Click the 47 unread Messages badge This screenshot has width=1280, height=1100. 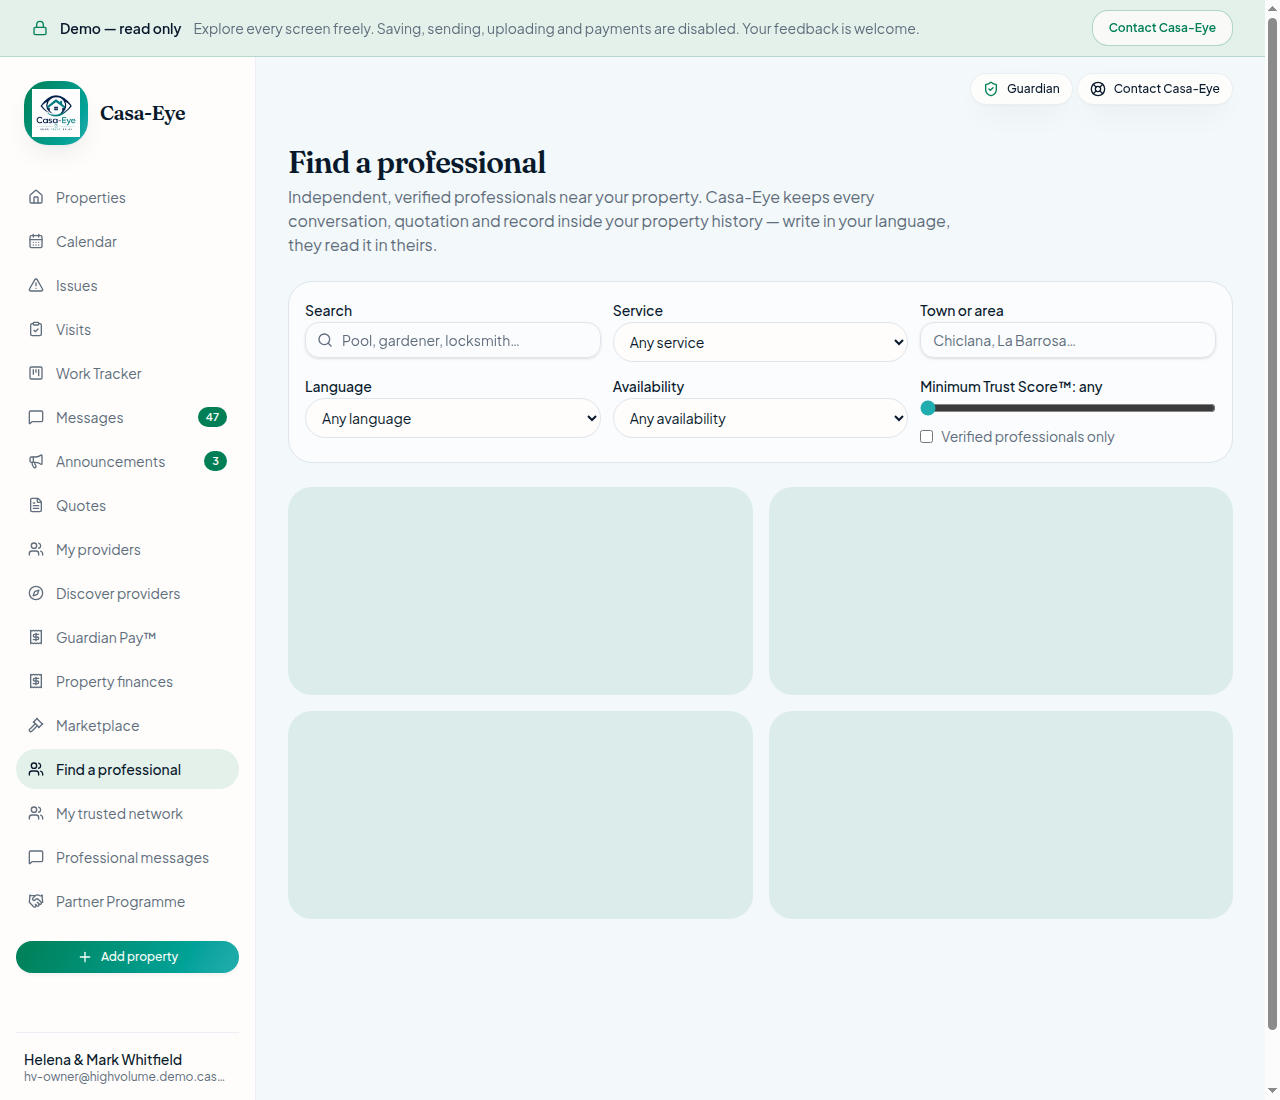[213, 417]
